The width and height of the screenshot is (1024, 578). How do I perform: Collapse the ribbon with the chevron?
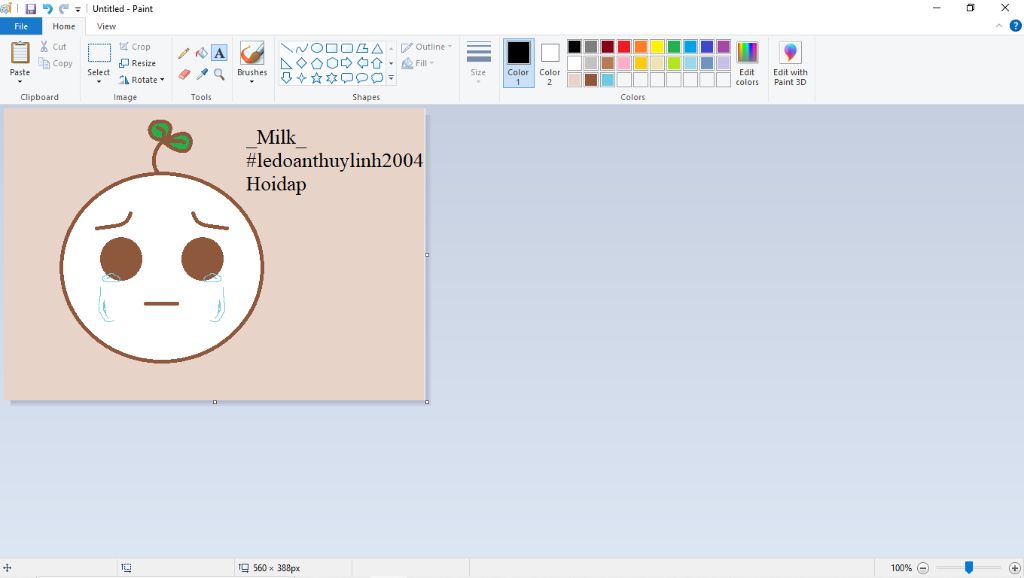click(x=999, y=26)
